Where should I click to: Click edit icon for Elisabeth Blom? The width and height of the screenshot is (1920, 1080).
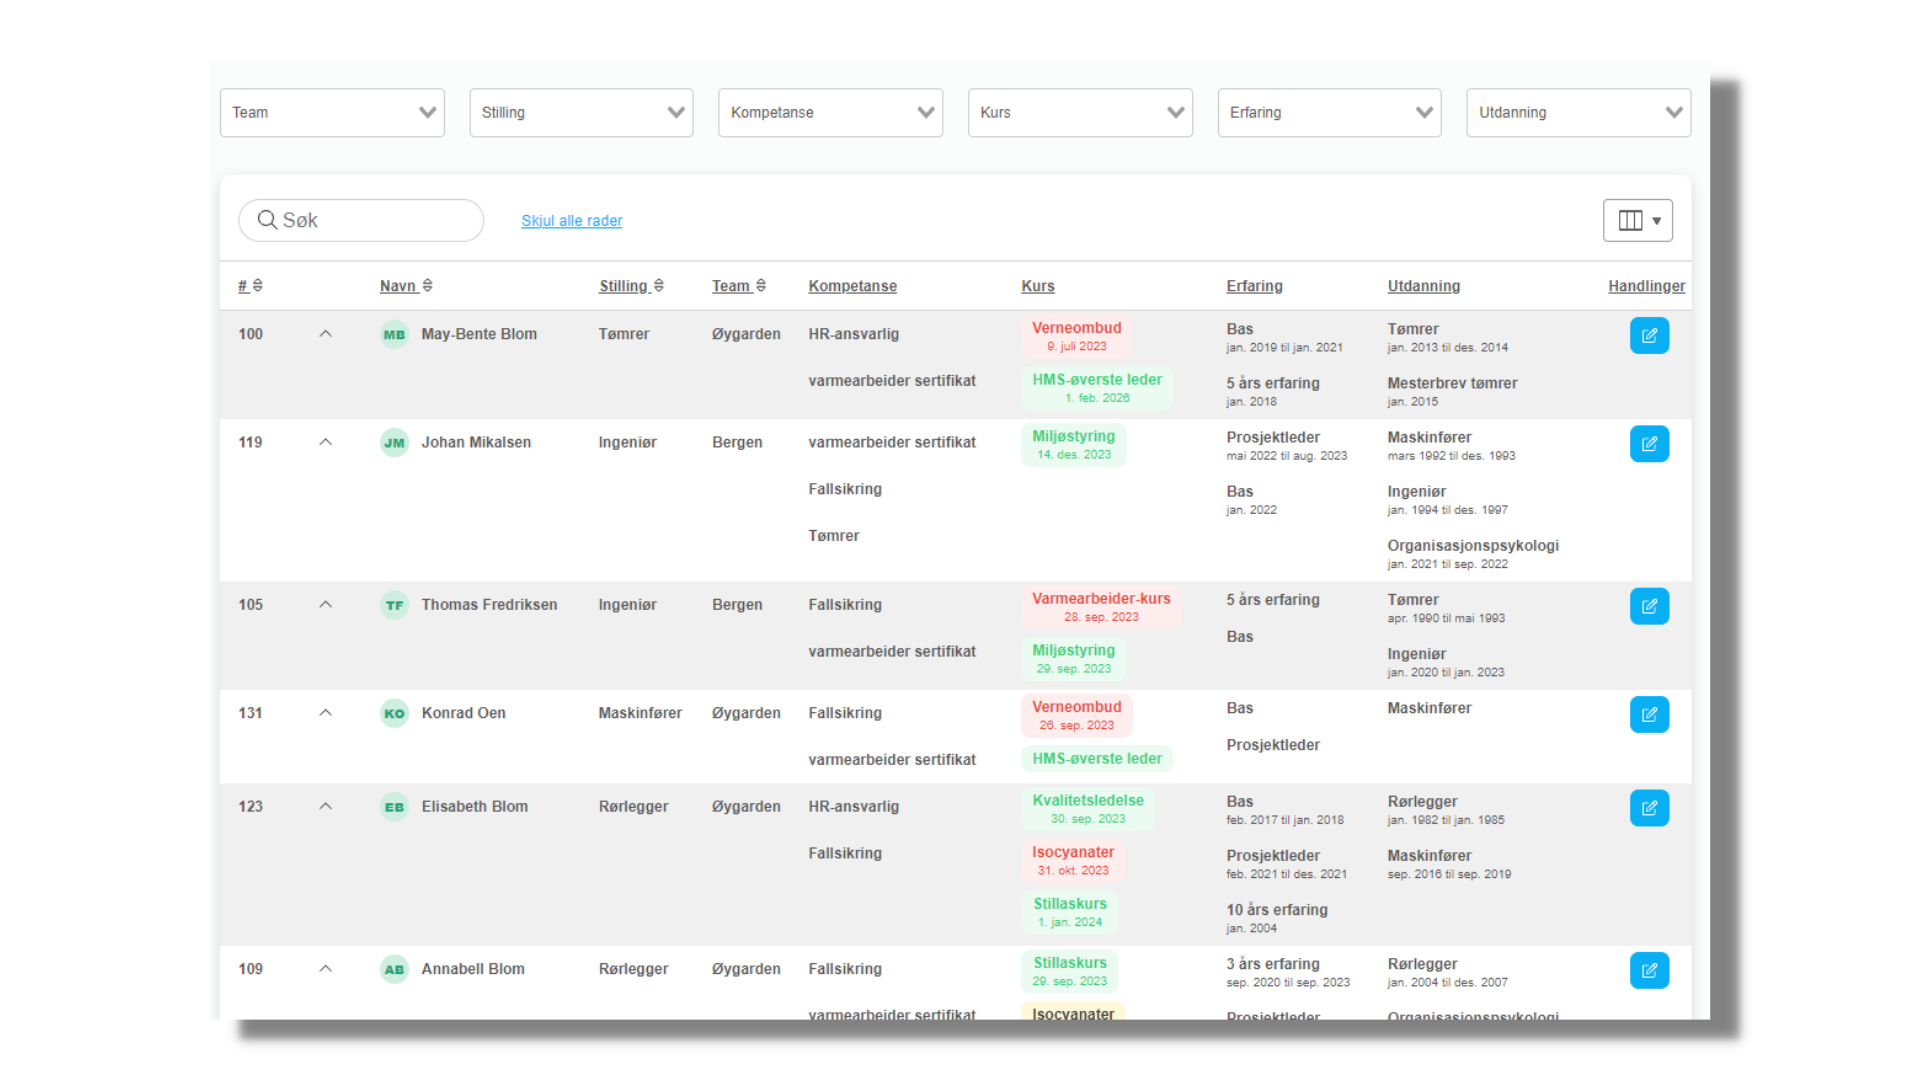(1648, 808)
